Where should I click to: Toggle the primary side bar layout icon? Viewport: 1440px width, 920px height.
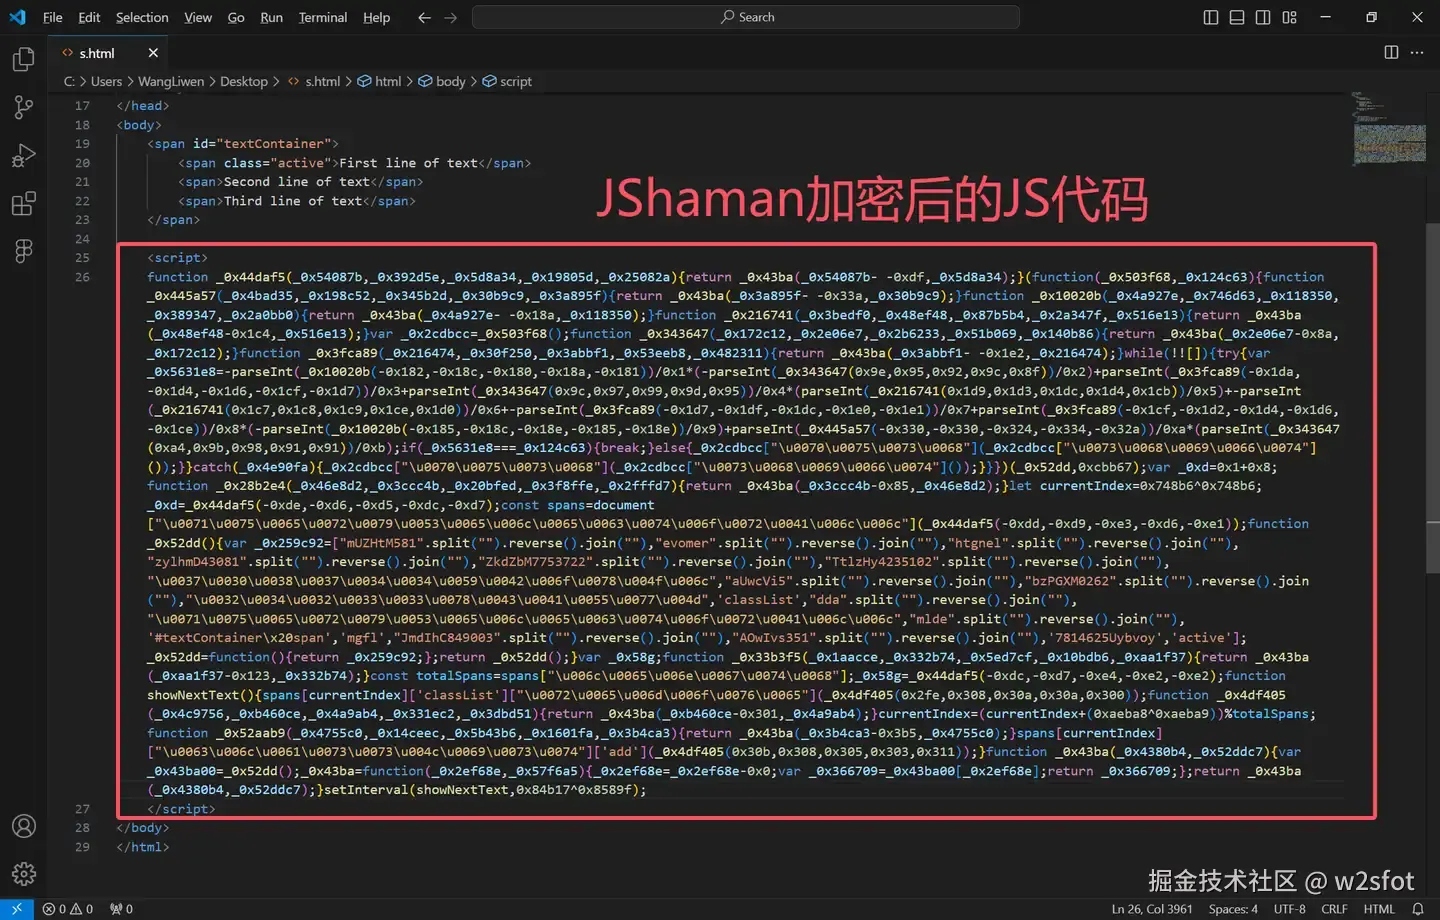click(1211, 17)
